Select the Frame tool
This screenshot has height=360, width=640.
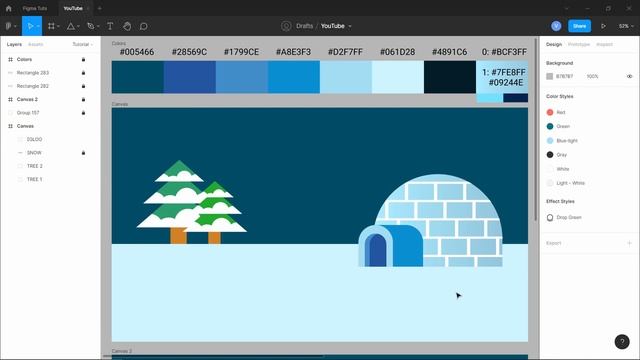coord(51,26)
